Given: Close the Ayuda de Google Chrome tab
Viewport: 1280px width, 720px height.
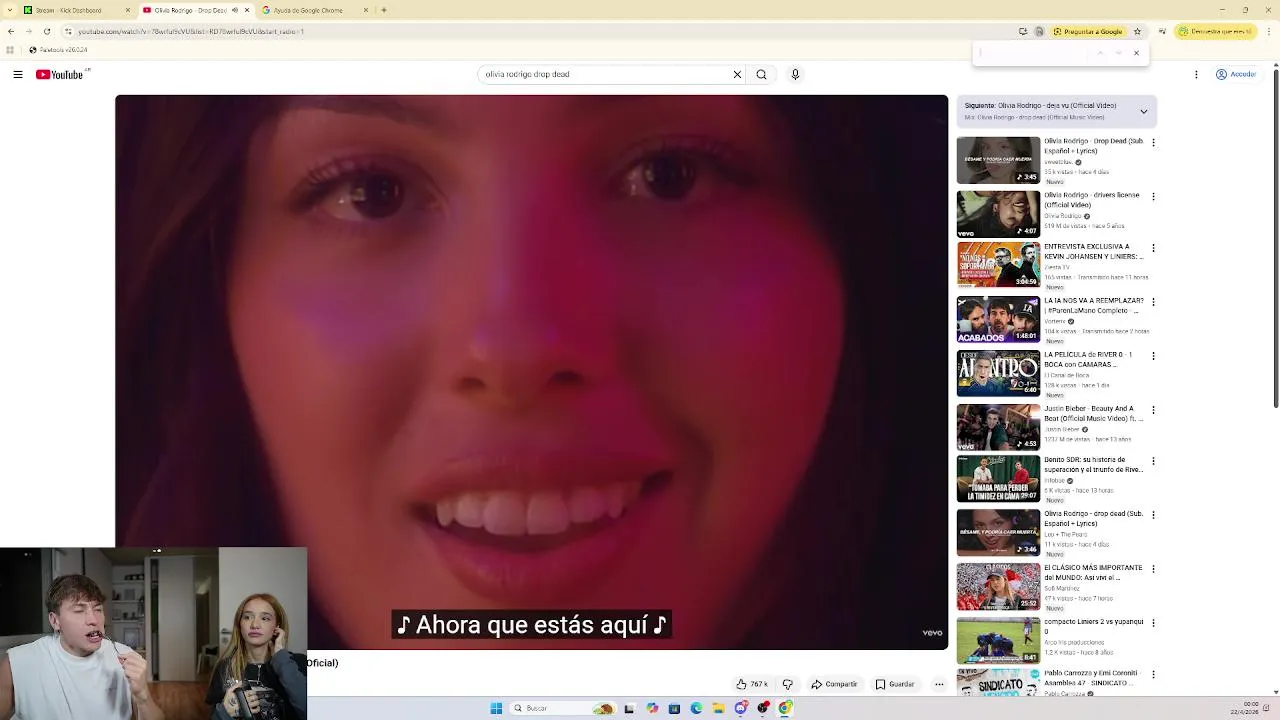Looking at the screenshot, I should [365, 10].
